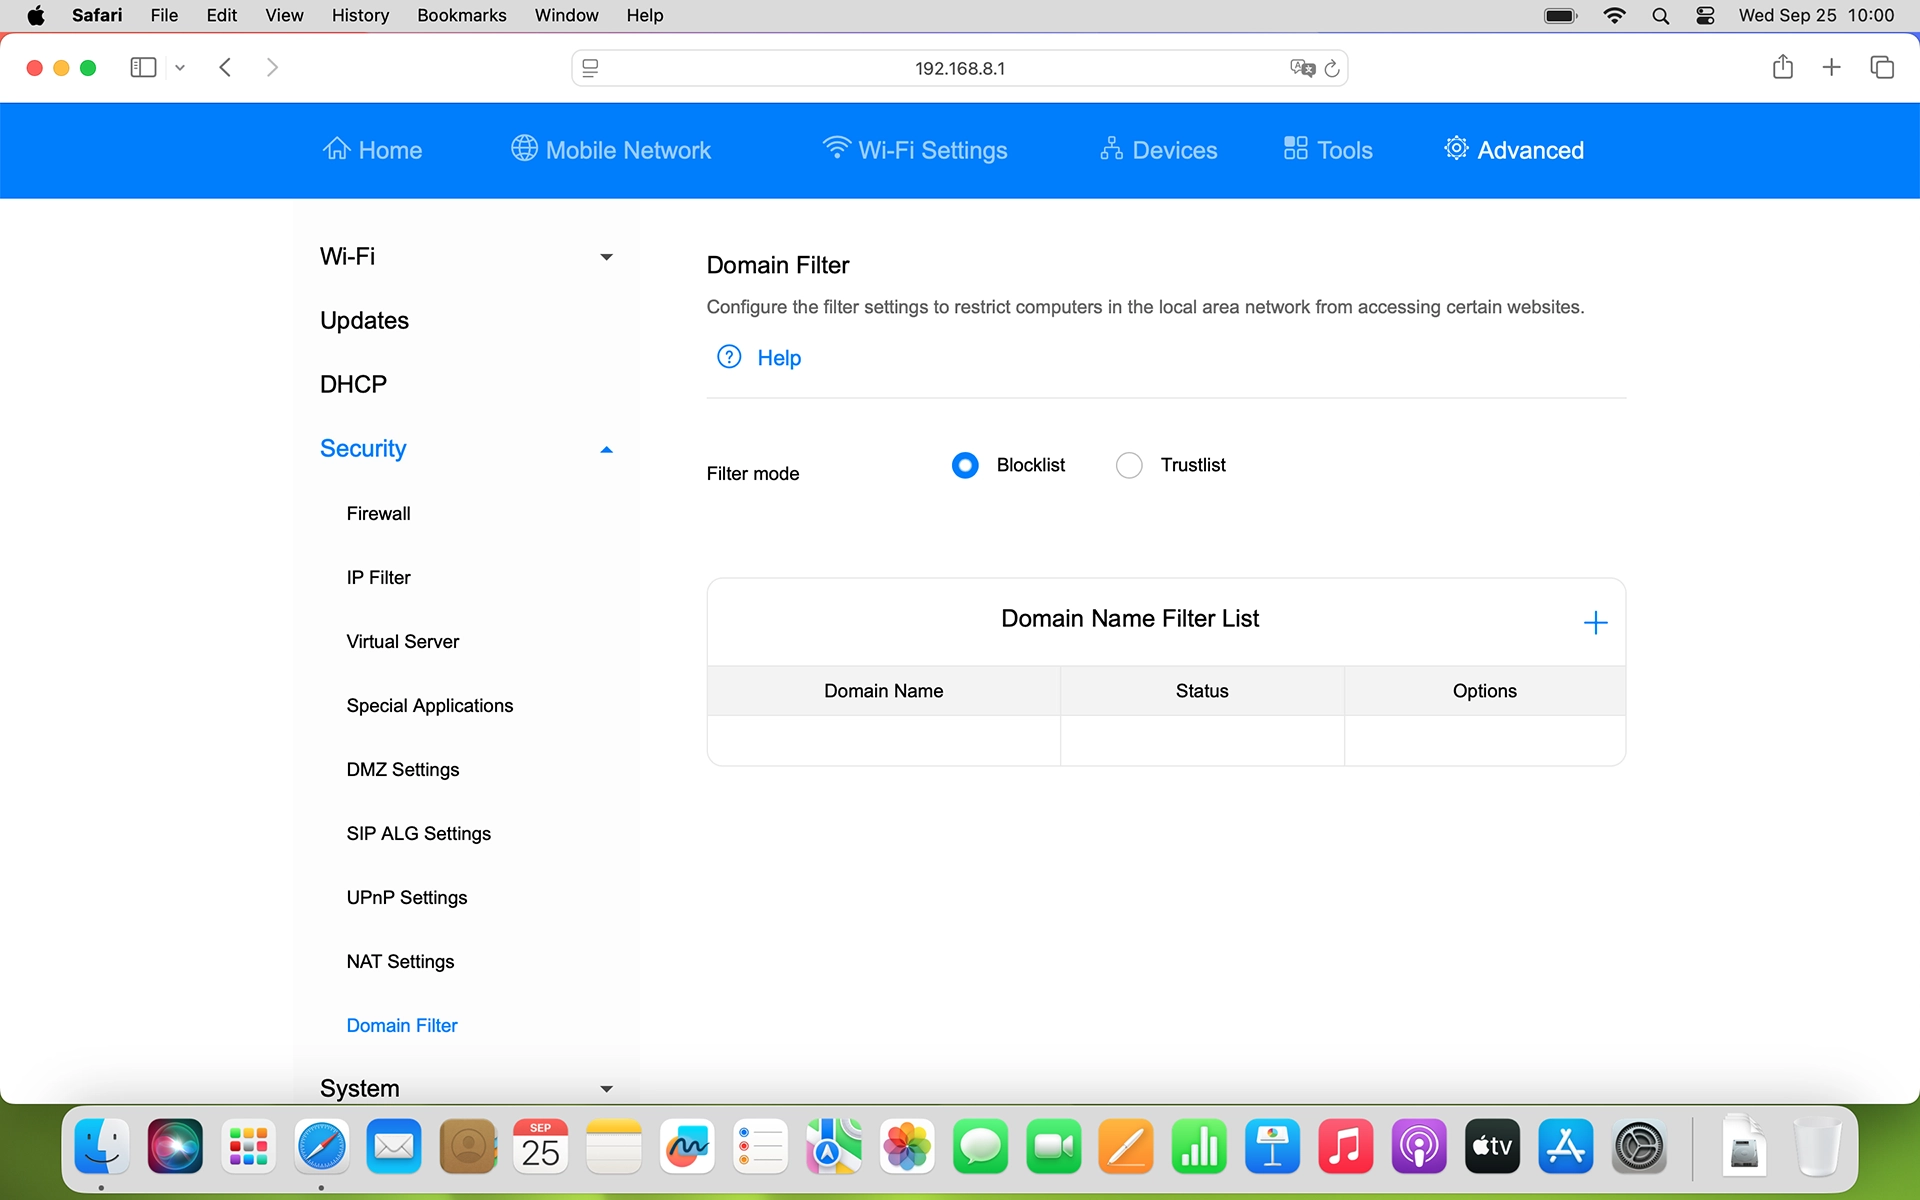Switch to the Wi-Fi Settings tab

(x=914, y=150)
